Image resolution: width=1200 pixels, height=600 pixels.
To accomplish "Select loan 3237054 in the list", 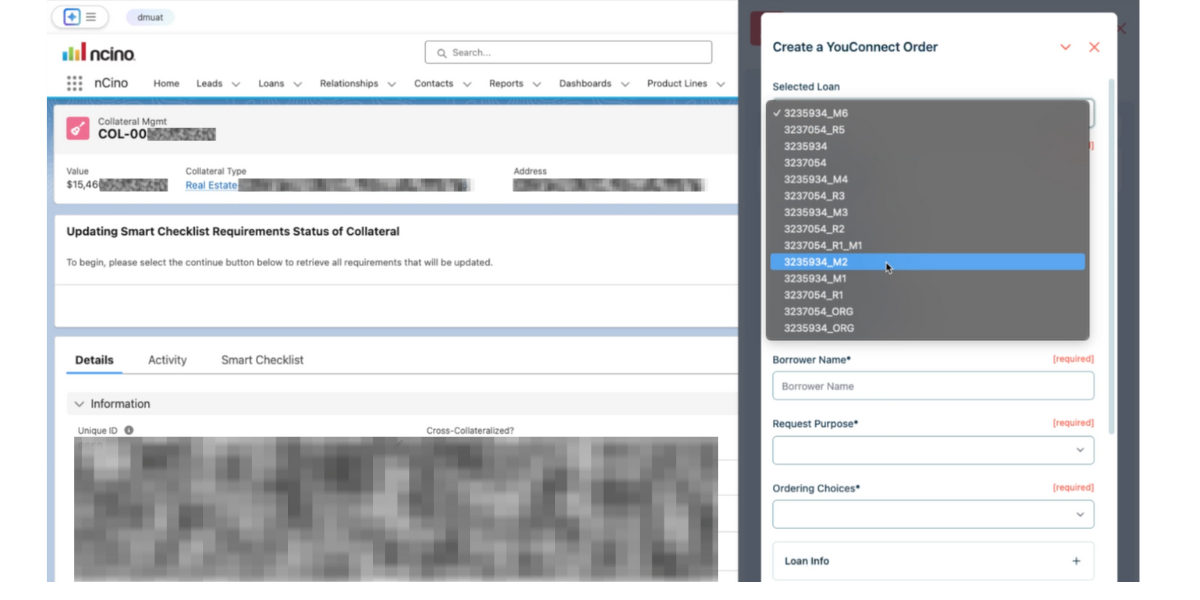I will click(928, 163).
